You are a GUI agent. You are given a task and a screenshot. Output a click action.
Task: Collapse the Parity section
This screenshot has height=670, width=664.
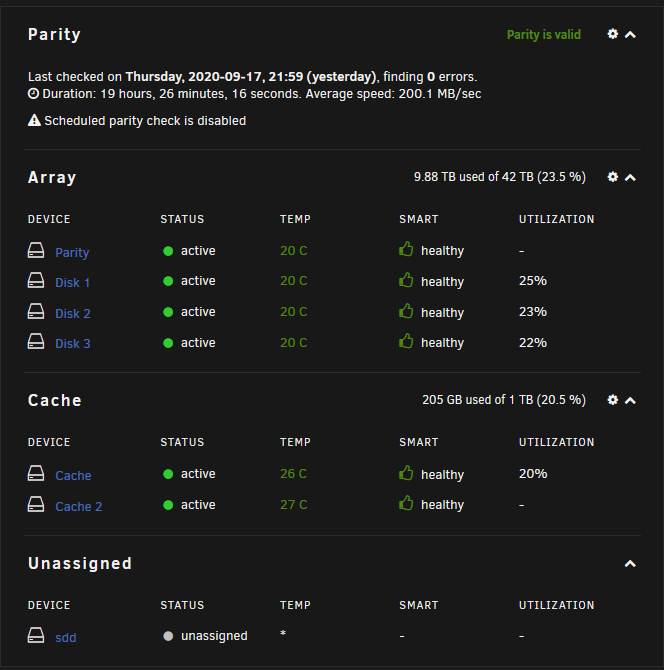coord(630,35)
